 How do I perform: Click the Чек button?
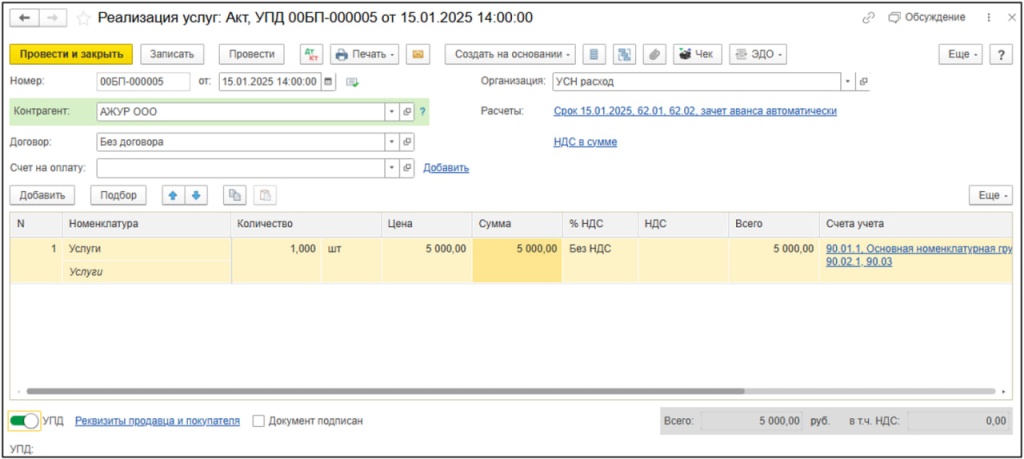pos(698,54)
